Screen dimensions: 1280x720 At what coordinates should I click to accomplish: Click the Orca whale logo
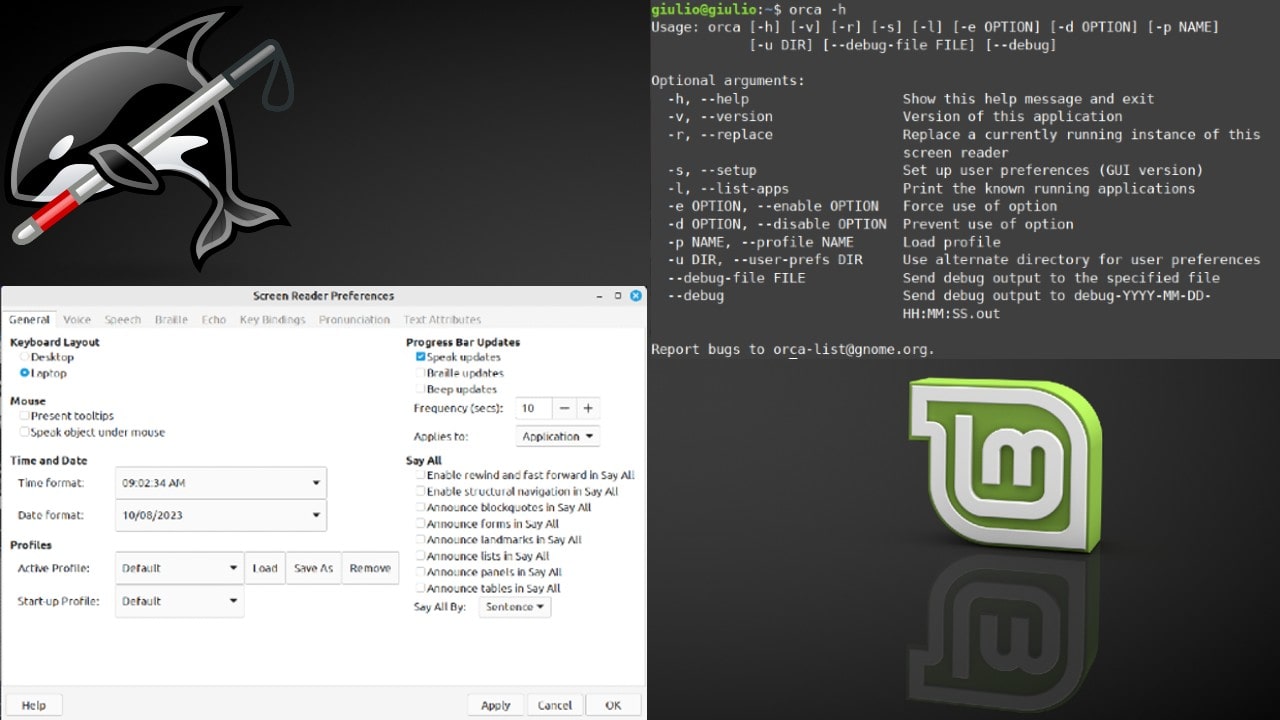(x=150, y=140)
